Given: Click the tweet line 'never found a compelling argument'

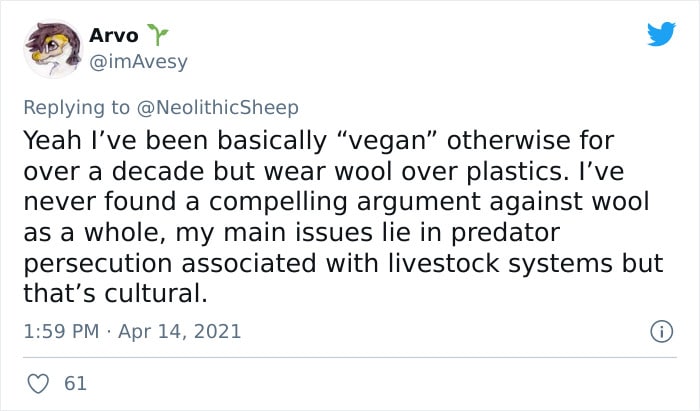Looking at the screenshot, I should [336, 202].
